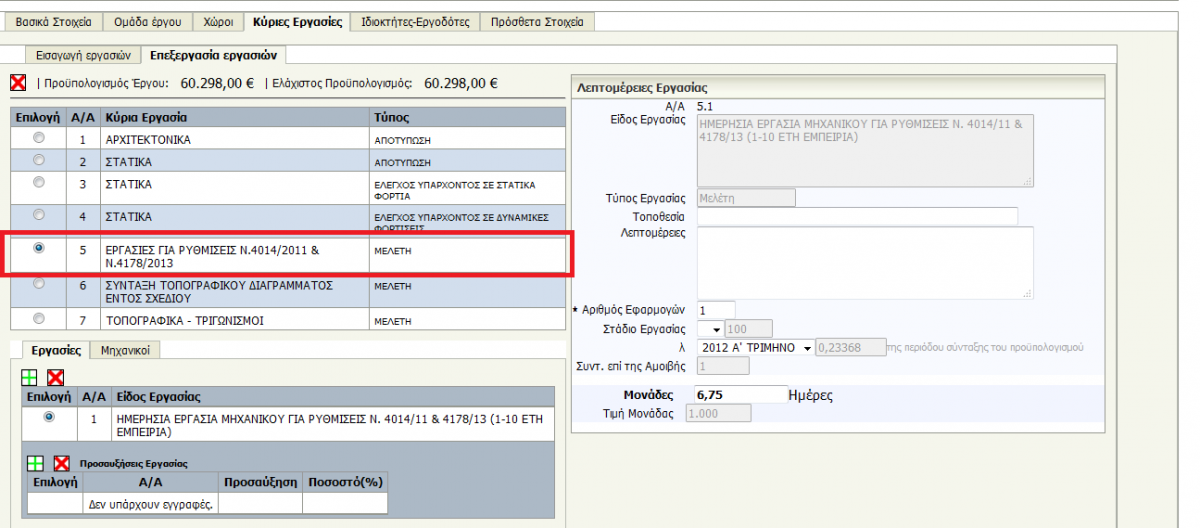Pick the radio for ΗΜΕΡΗΣΙΑ ΕΡΓΑΣΙΑ ΜΗΧΑΝΙΚΟΥ work row
This screenshot has width=1200, height=528.
49,417
